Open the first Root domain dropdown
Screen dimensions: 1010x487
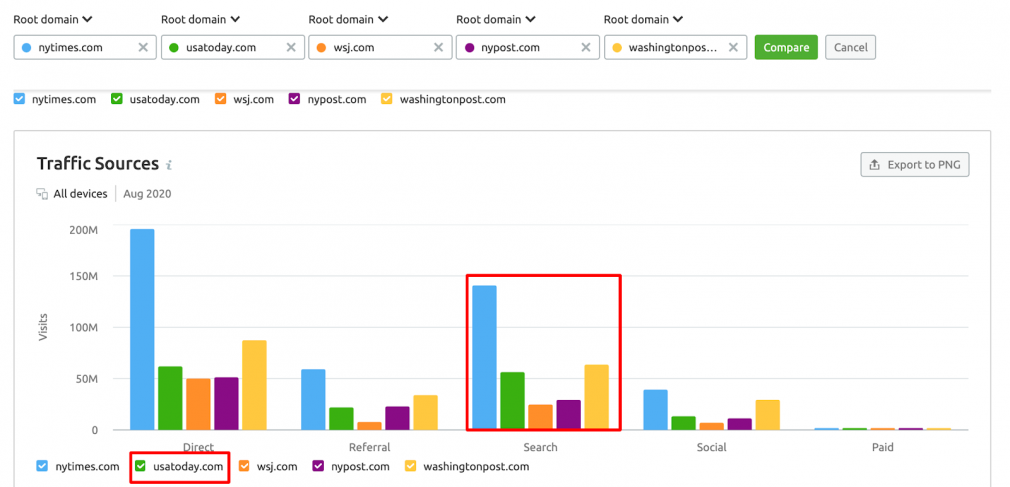coord(52,19)
